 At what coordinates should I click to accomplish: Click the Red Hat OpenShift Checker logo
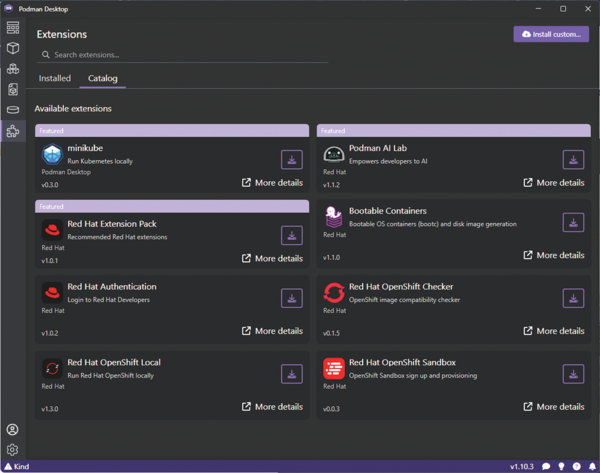click(x=334, y=293)
